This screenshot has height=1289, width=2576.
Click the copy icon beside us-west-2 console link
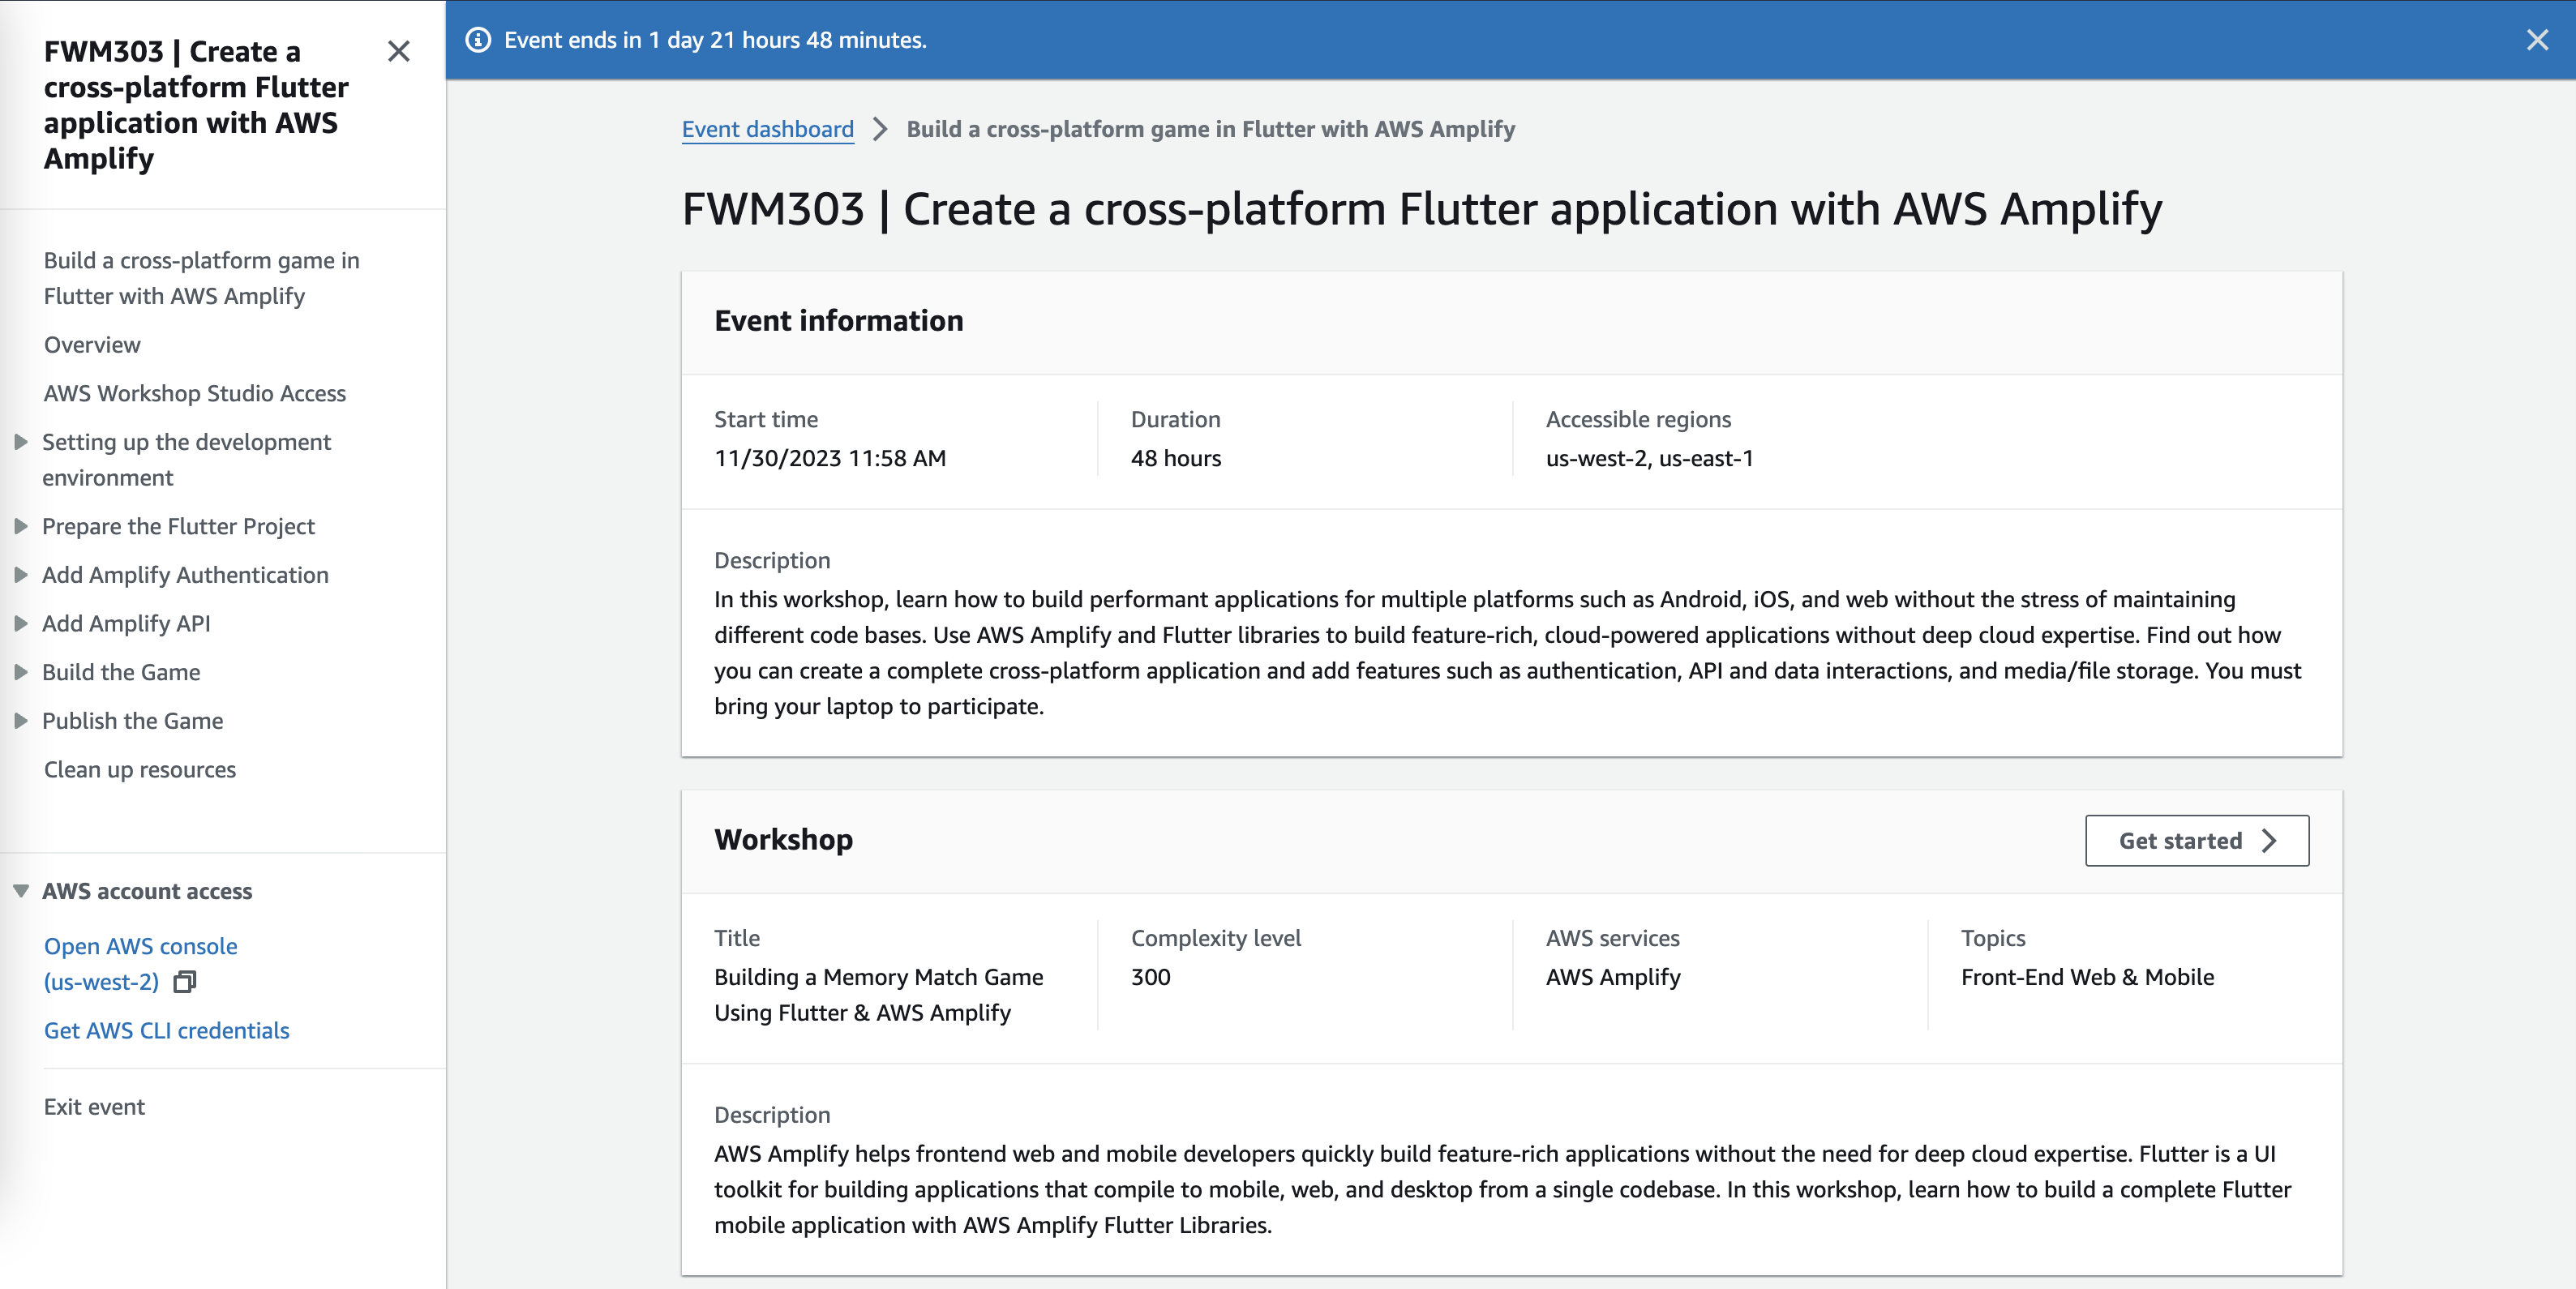[185, 982]
